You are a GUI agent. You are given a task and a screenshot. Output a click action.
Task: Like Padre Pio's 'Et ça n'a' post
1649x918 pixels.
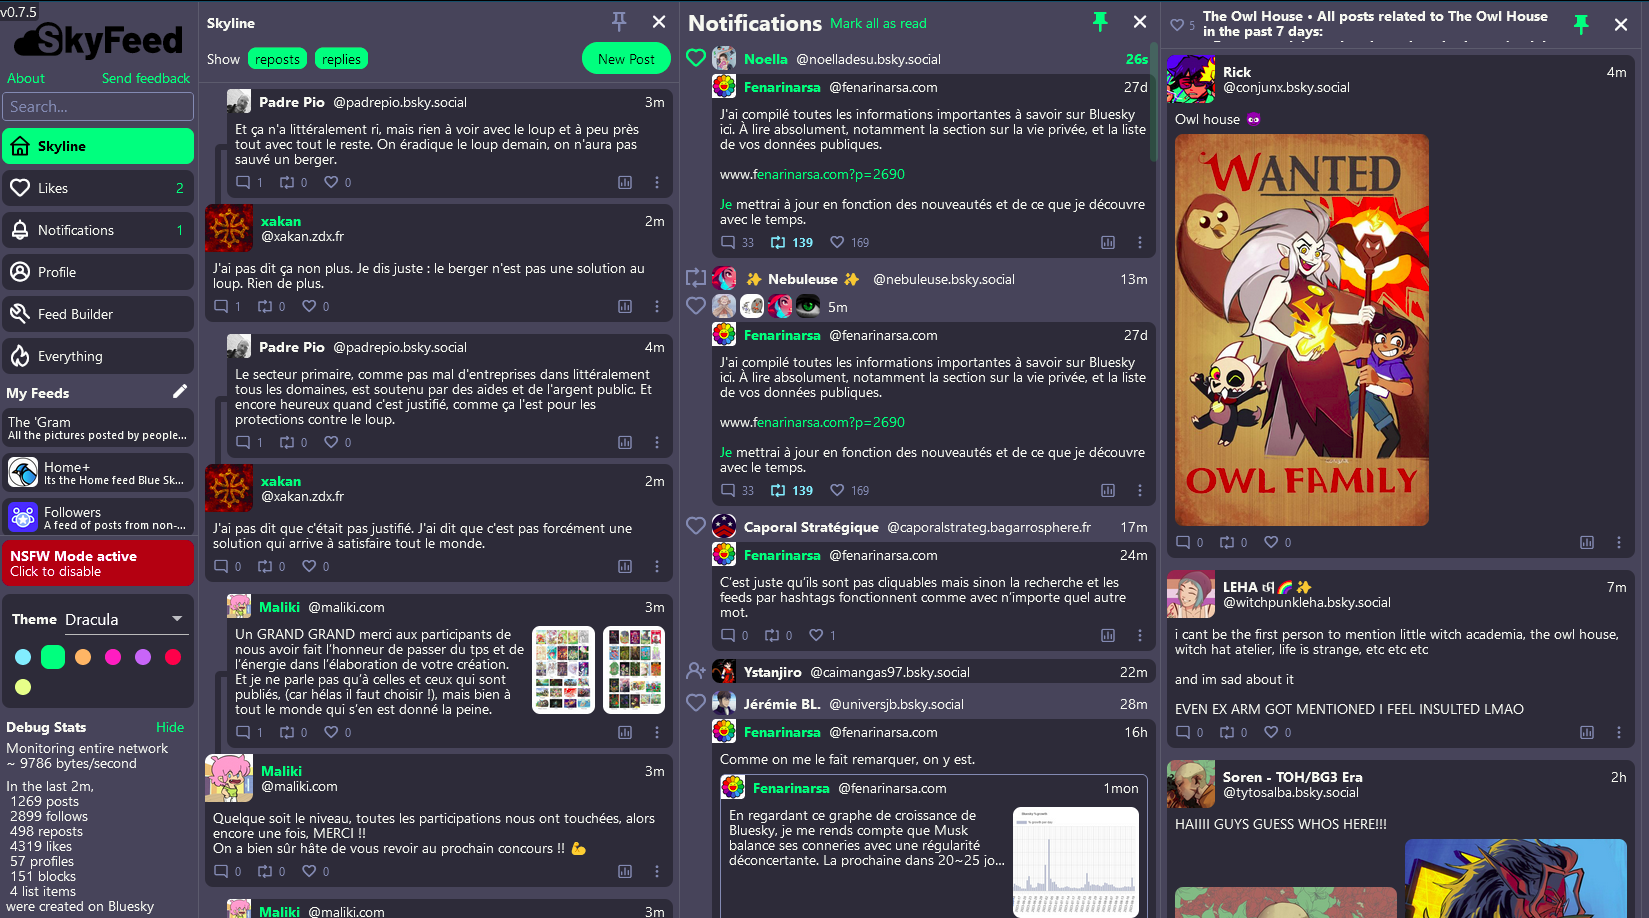331,182
